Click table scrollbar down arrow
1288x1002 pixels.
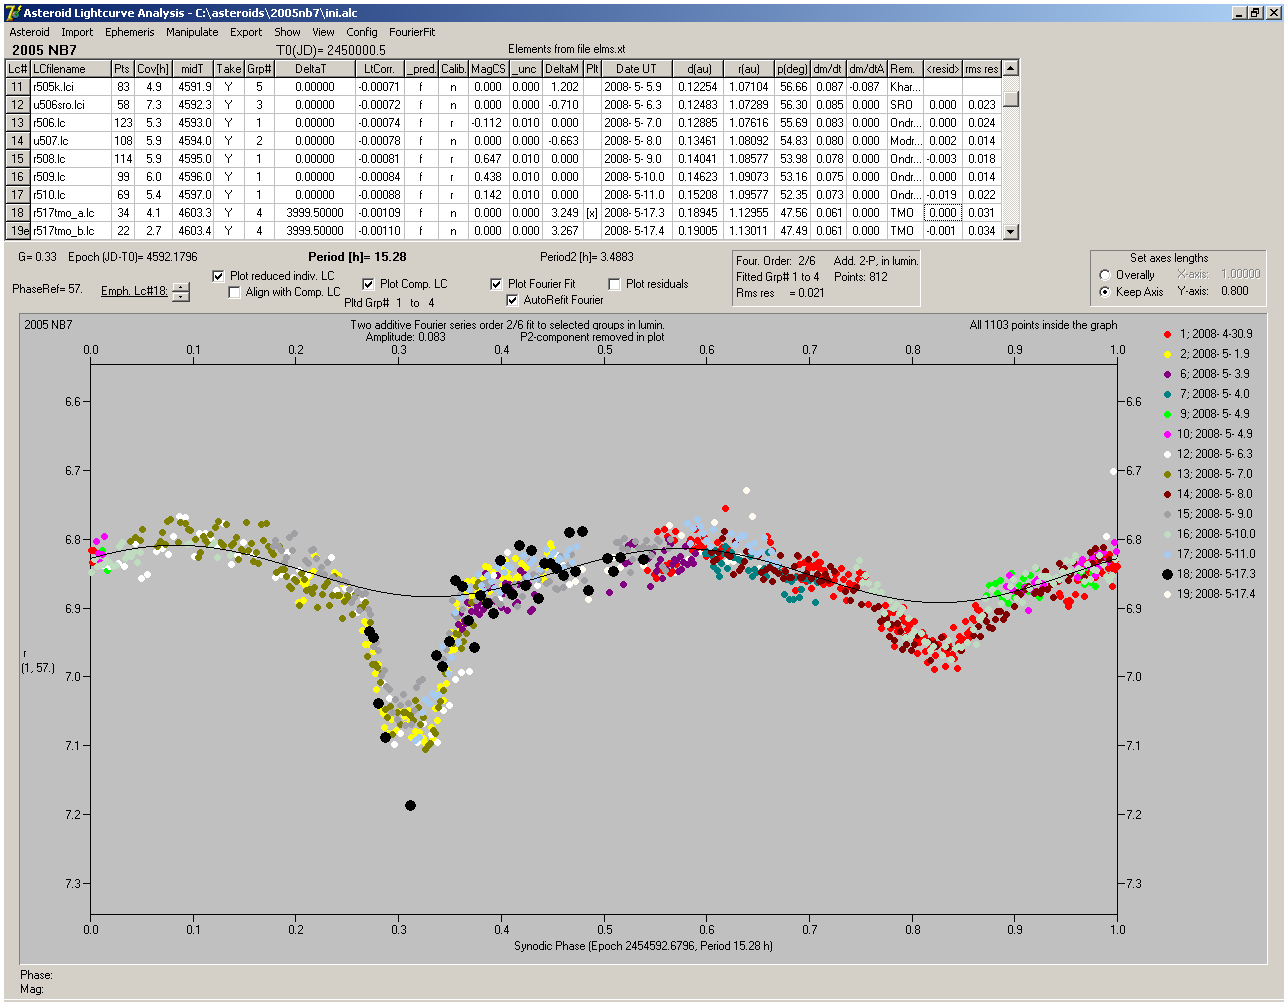1011,232
